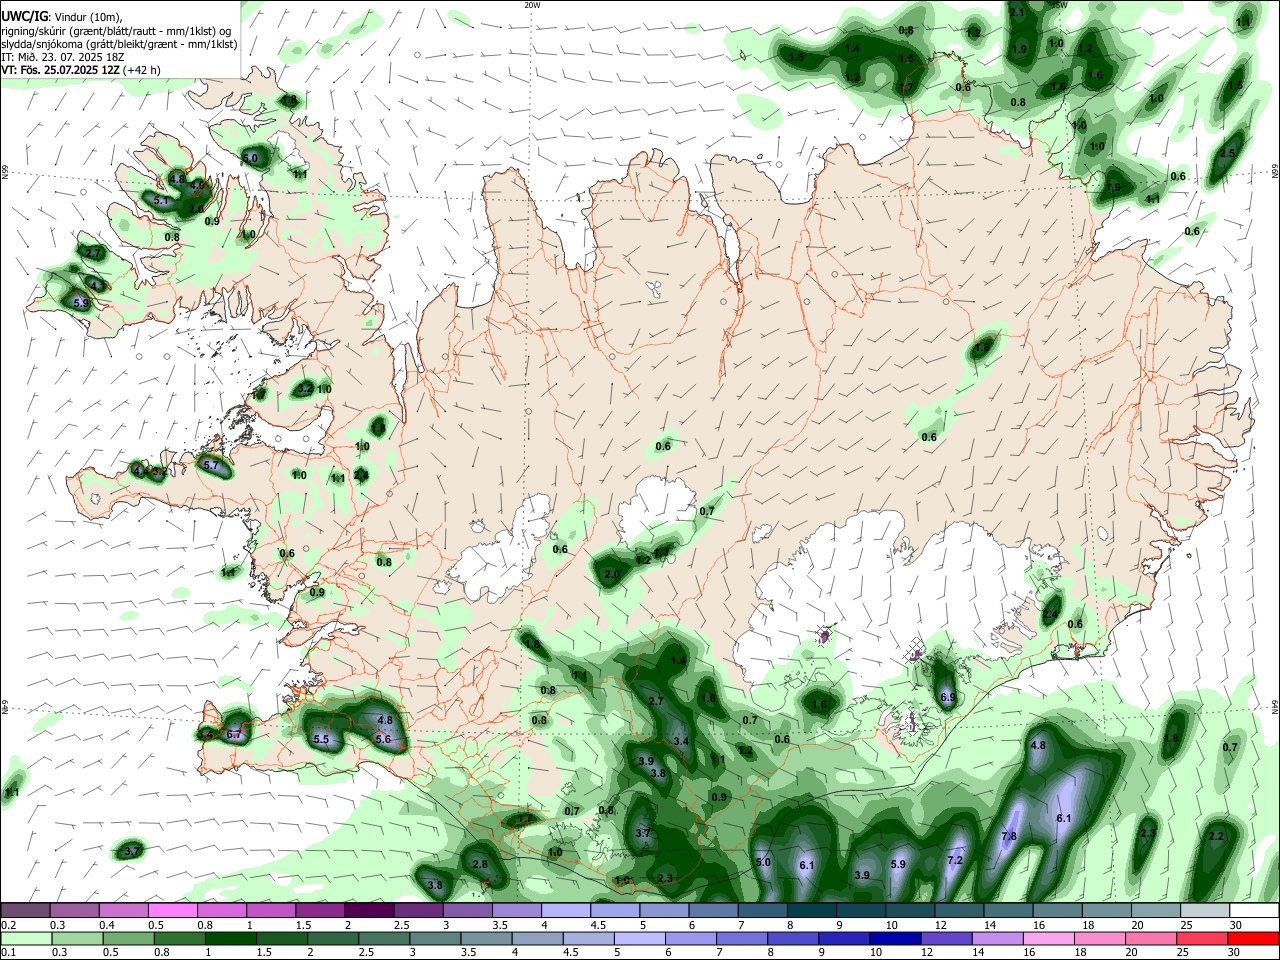Click the 3.4 precipitation value

tap(681, 741)
